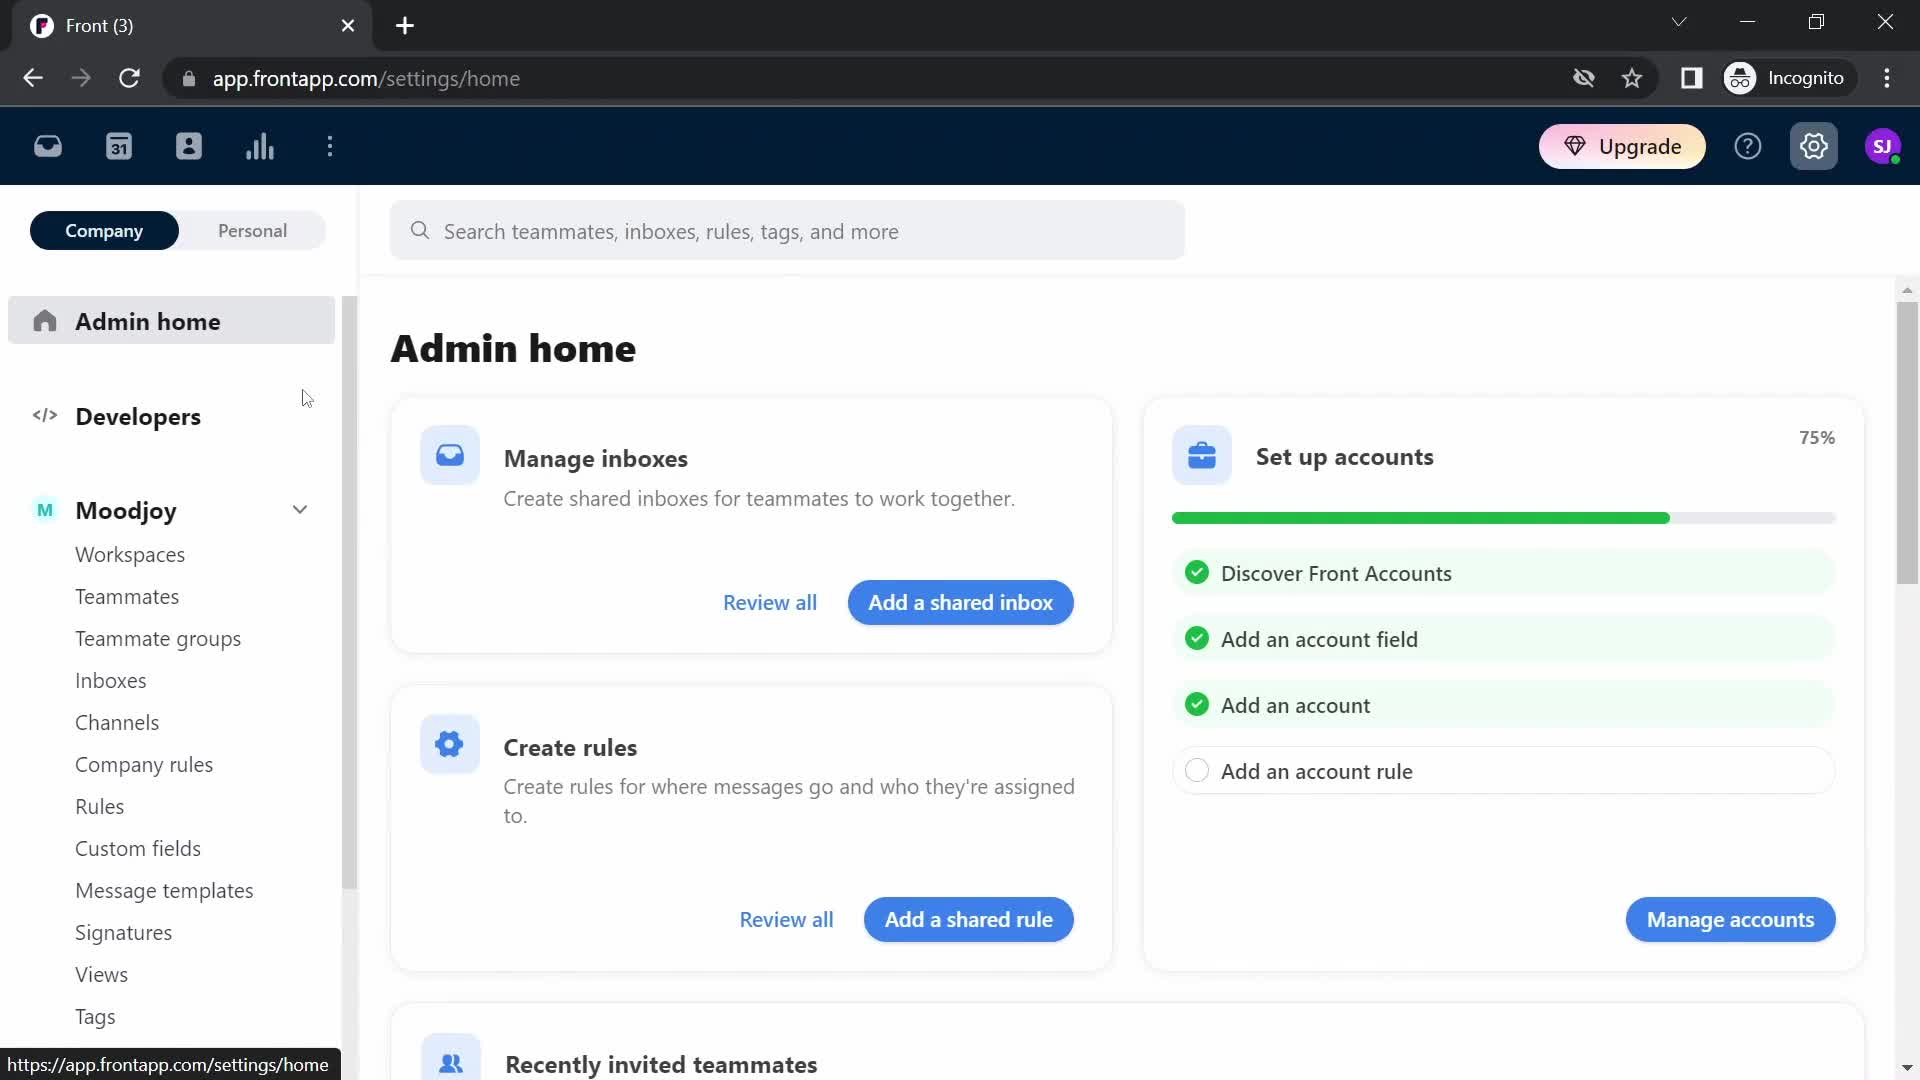Click the Admin home house icon
Viewport: 1920px width, 1080px height.
tap(44, 322)
